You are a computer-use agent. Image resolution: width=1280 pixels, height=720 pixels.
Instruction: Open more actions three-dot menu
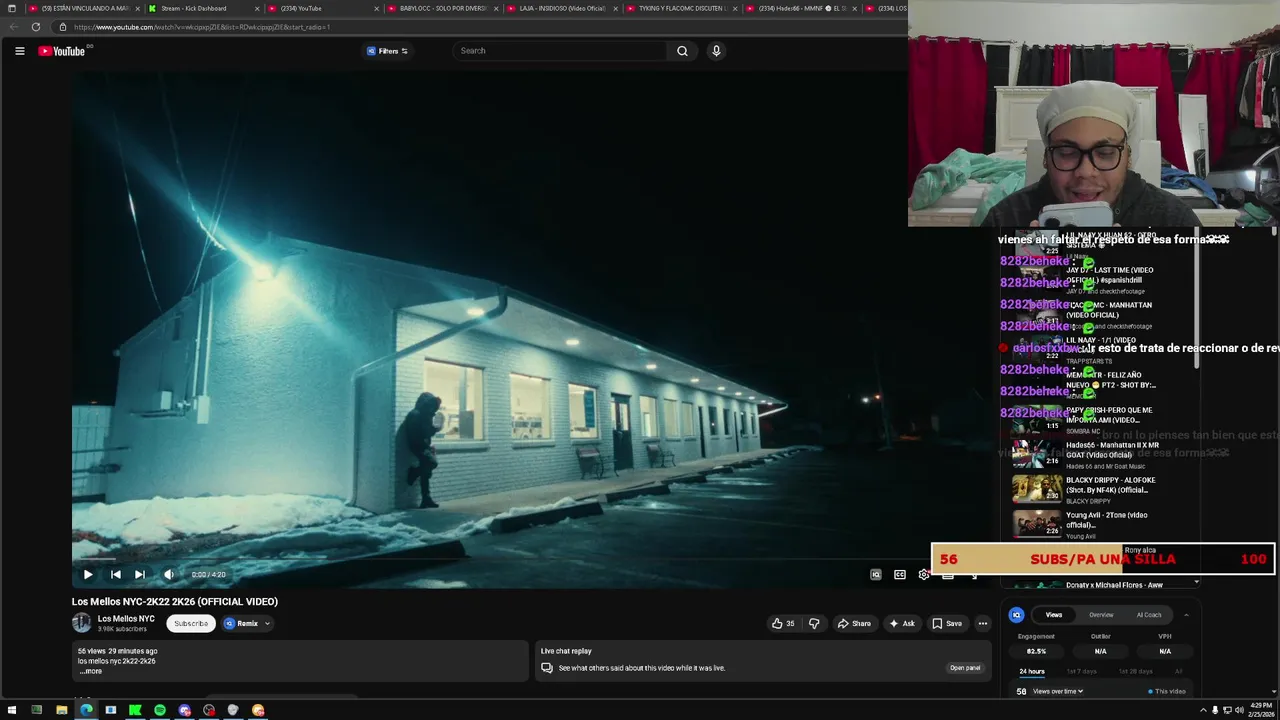coord(983,623)
